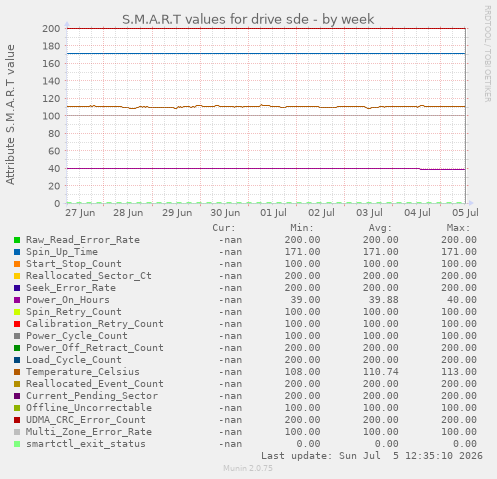Click the smartctl_exit_status light green swatch

click(x=17, y=444)
